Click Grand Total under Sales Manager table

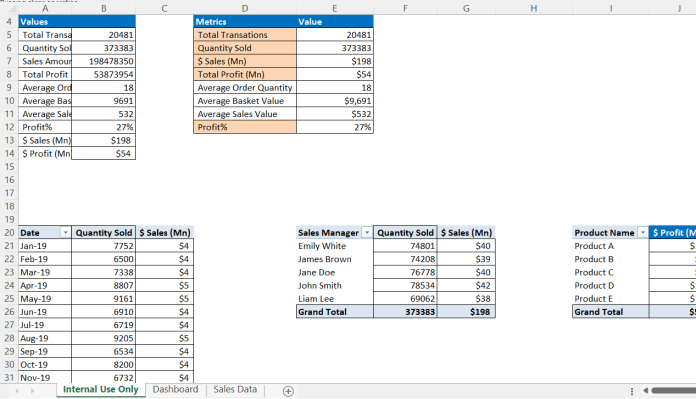tap(335, 312)
